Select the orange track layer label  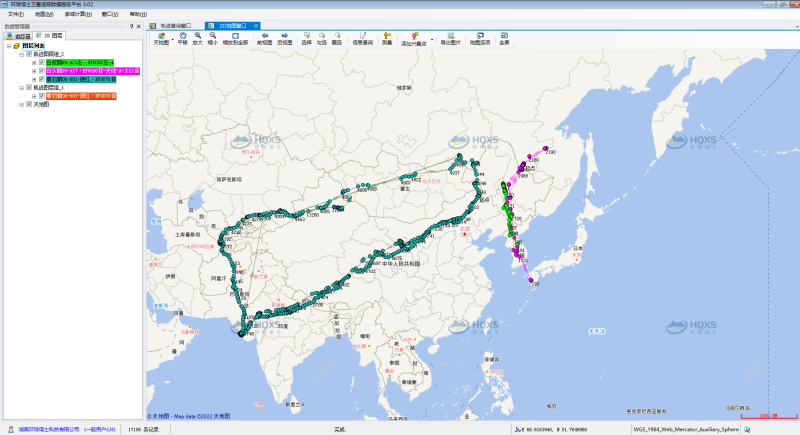[82, 96]
